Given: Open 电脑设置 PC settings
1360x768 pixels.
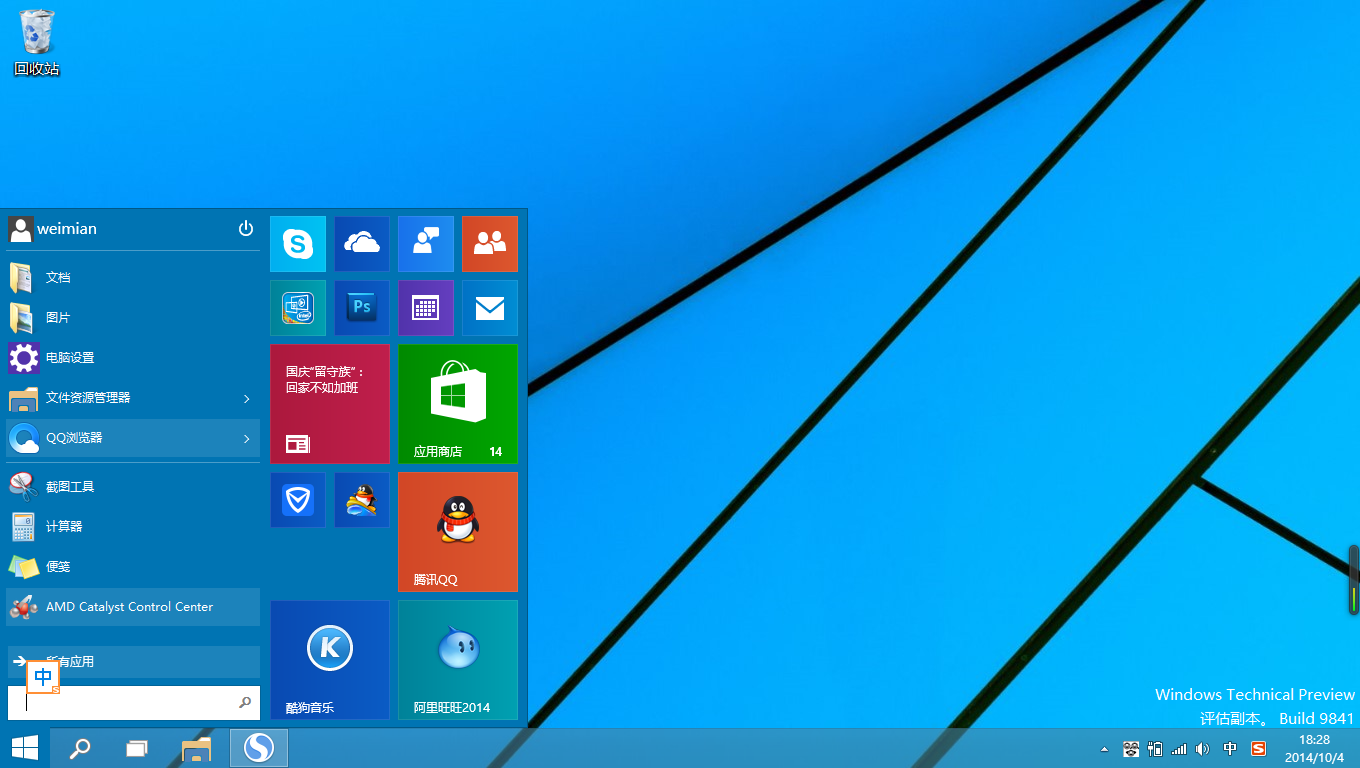Looking at the screenshot, I should [x=133, y=357].
